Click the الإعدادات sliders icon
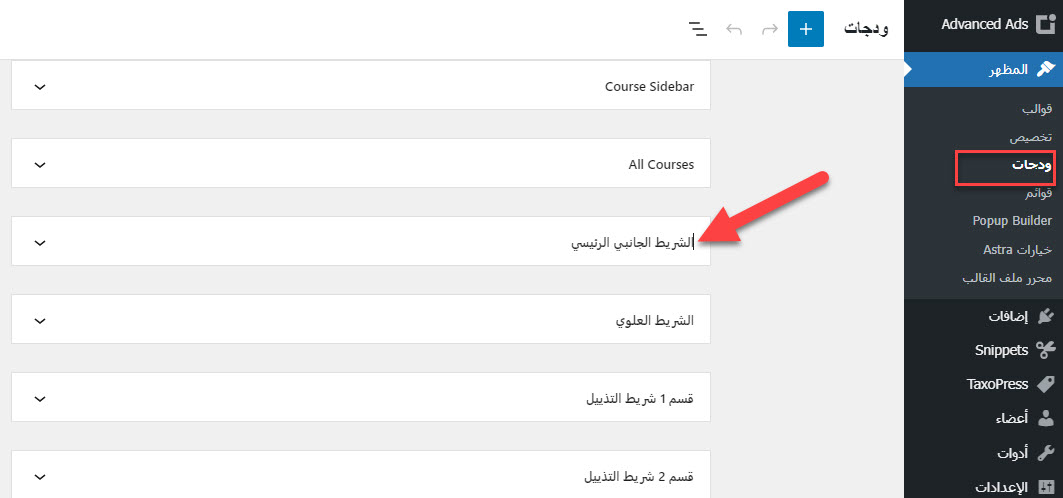 coord(1046,486)
